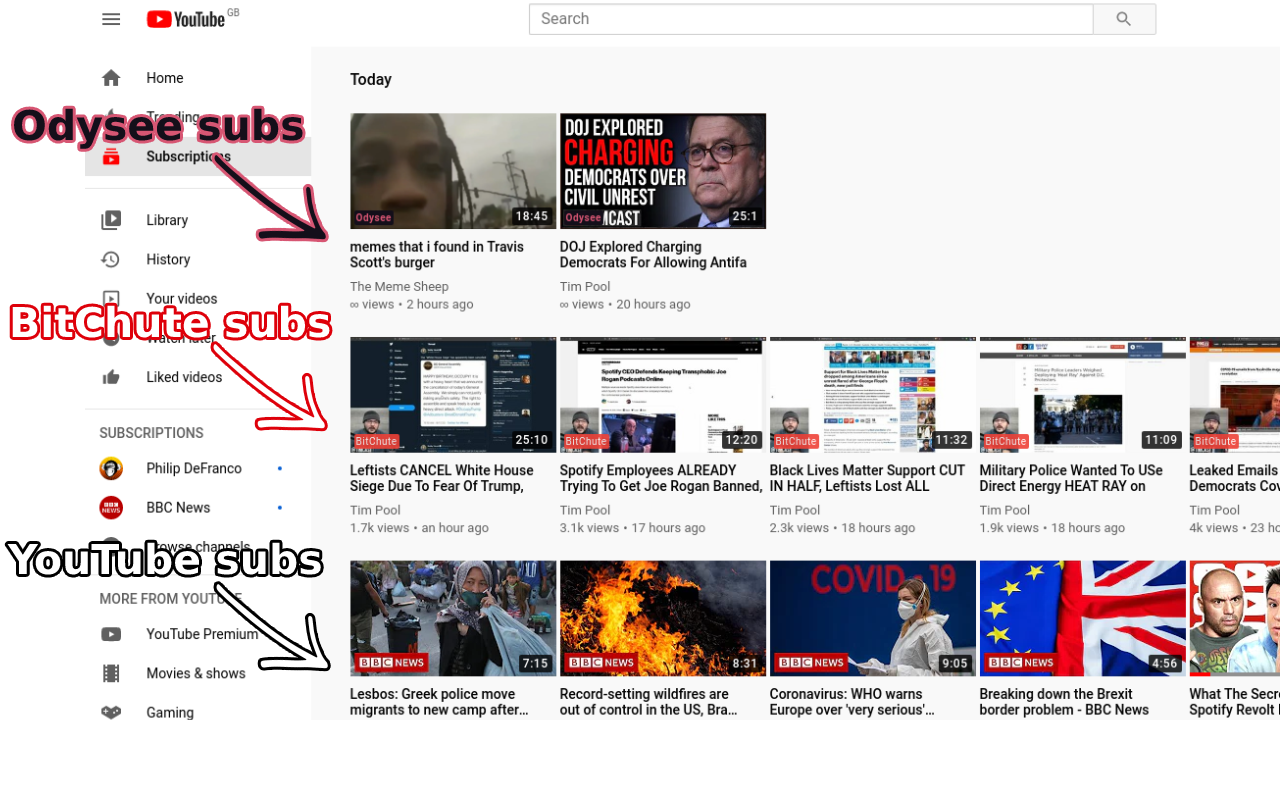Click the search magnifier icon
This screenshot has height=800, width=1280.
(1124, 18)
